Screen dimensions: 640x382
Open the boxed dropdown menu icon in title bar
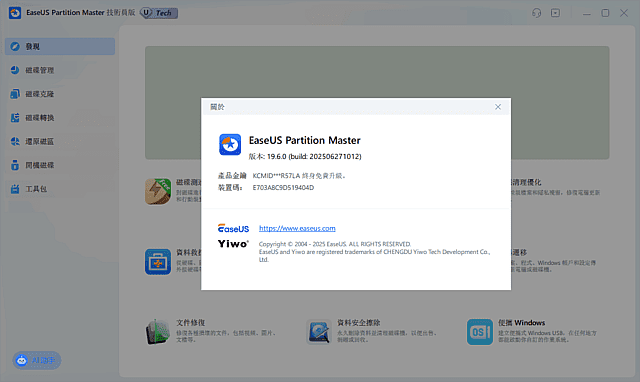point(556,13)
